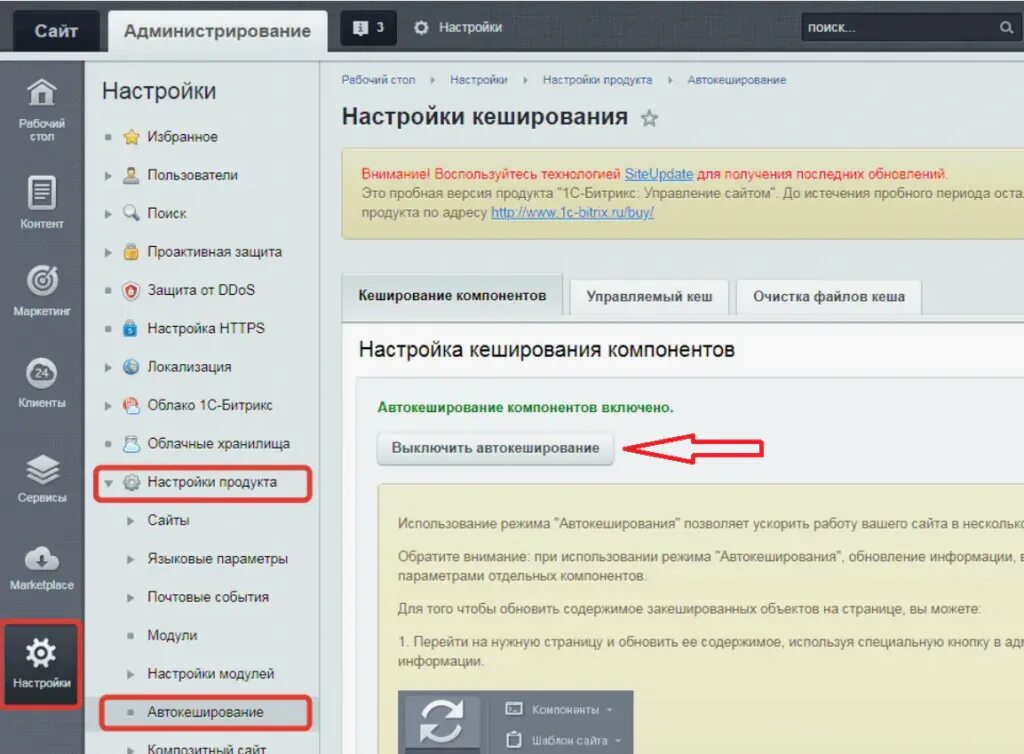Go to Автокеширование breadcrumb
1024x754 pixels.
[737, 80]
